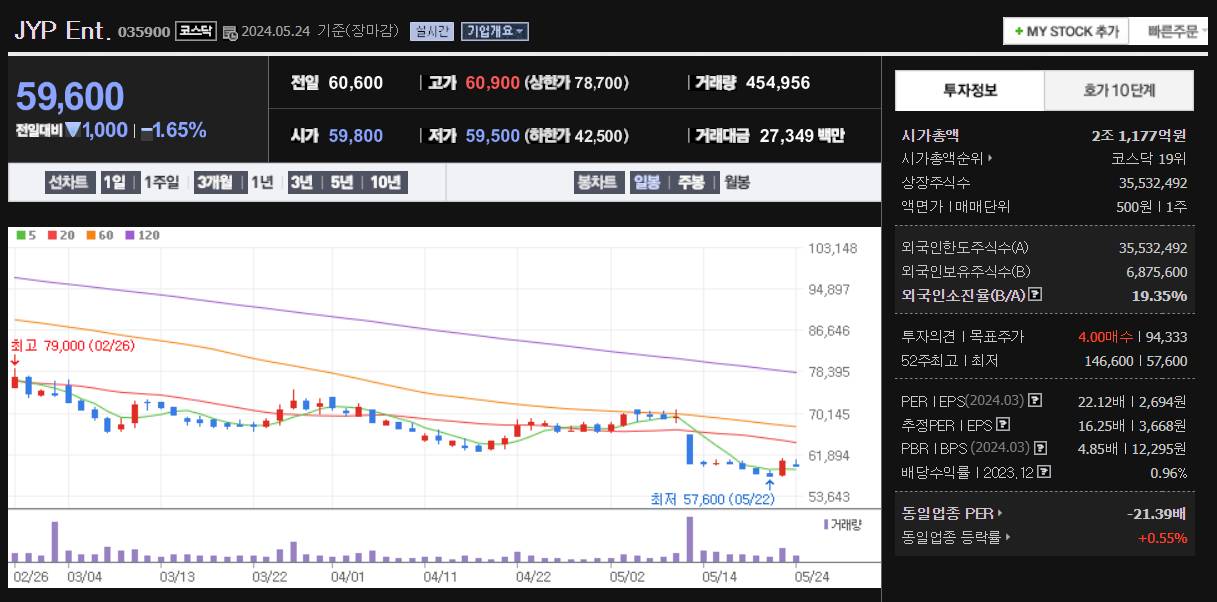Click the 시가총액 2조 1,177억원 value
The width and height of the screenshot is (1217, 602).
(x=1139, y=135)
